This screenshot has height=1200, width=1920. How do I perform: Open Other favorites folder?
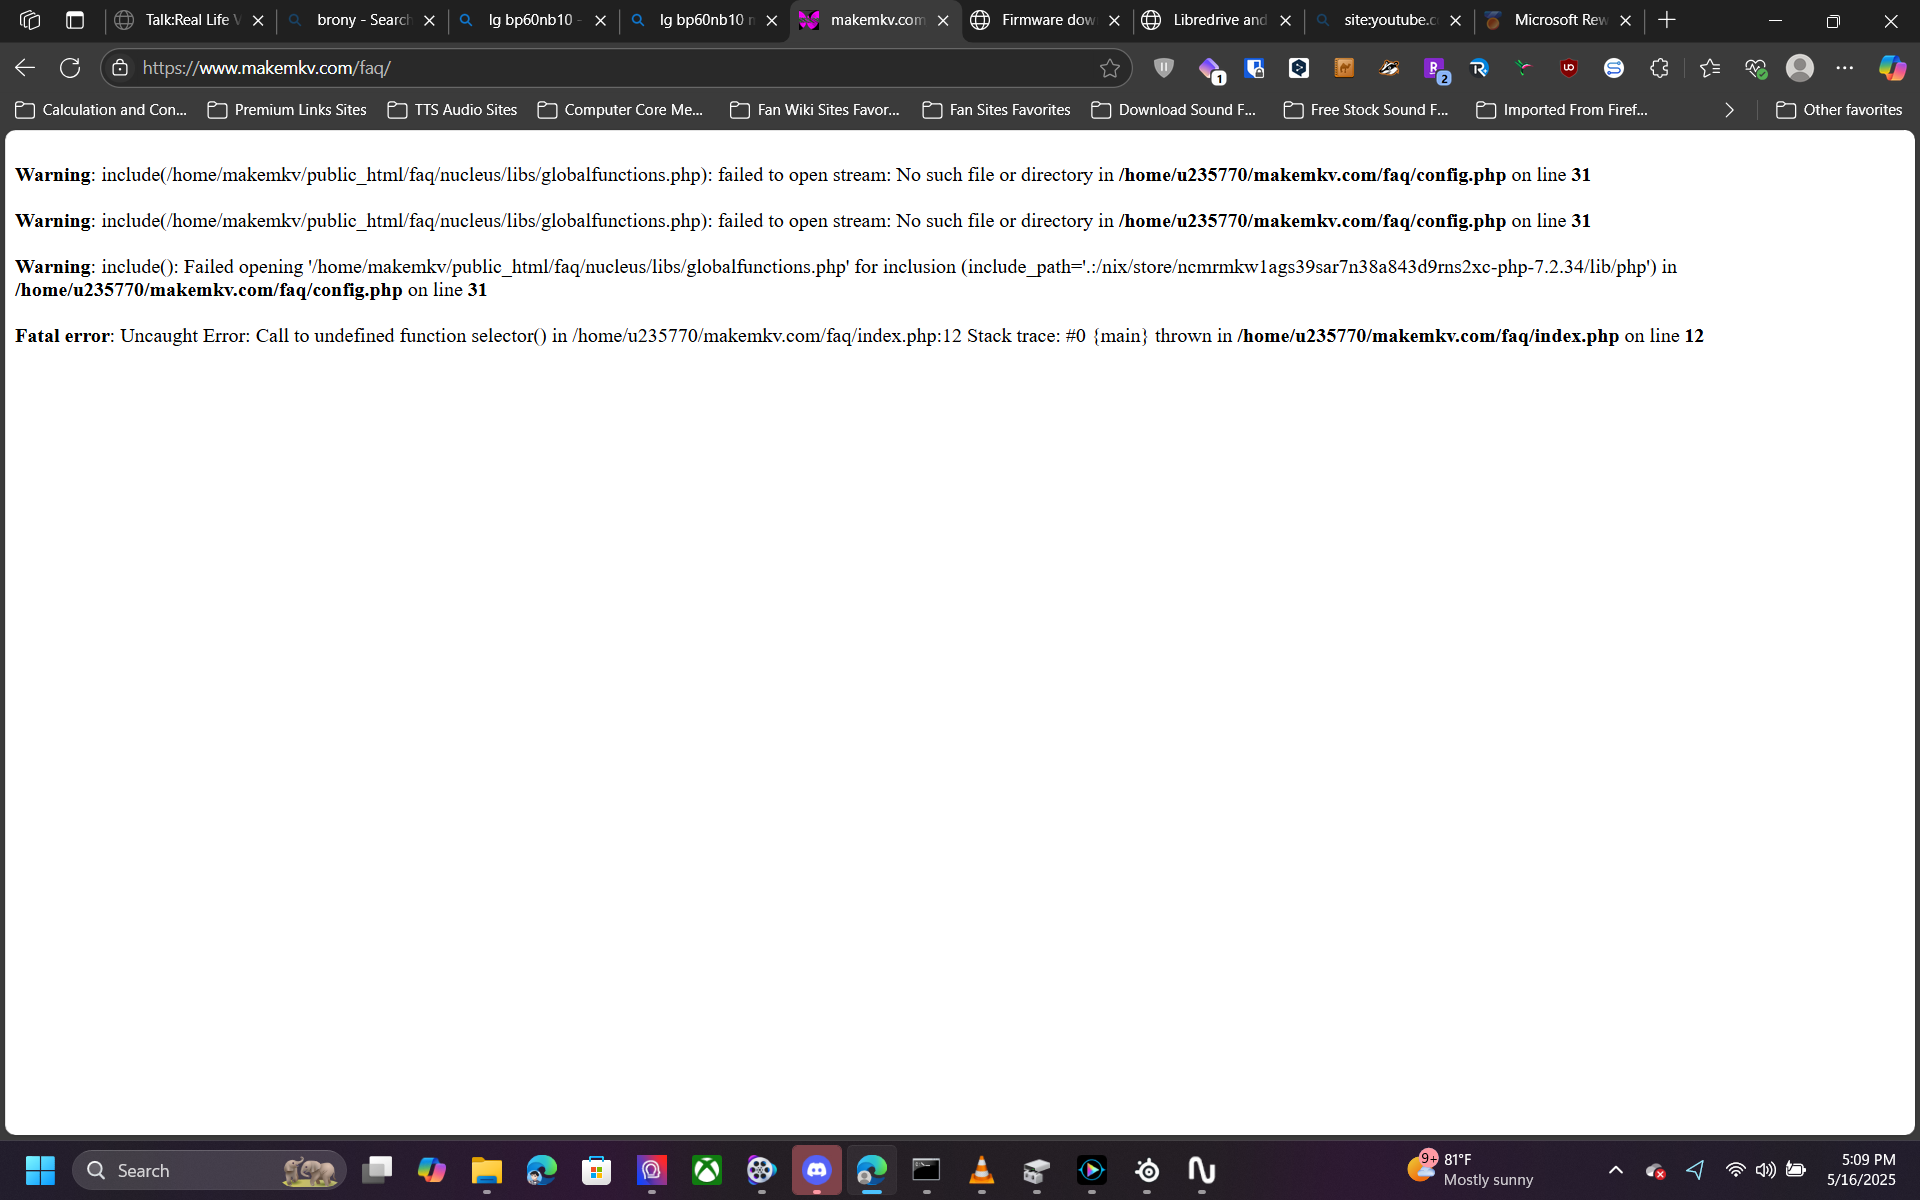[1839, 110]
